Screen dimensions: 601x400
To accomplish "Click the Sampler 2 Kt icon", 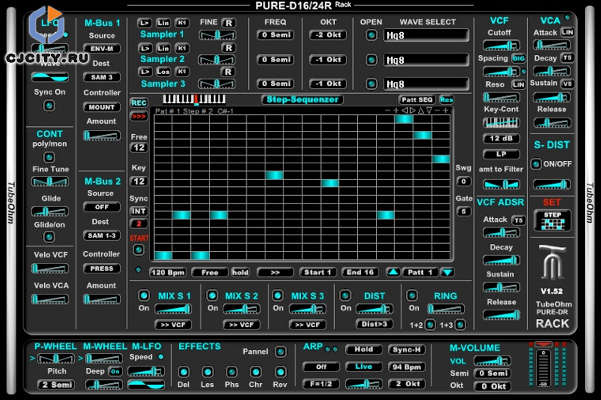I will [x=182, y=48].
